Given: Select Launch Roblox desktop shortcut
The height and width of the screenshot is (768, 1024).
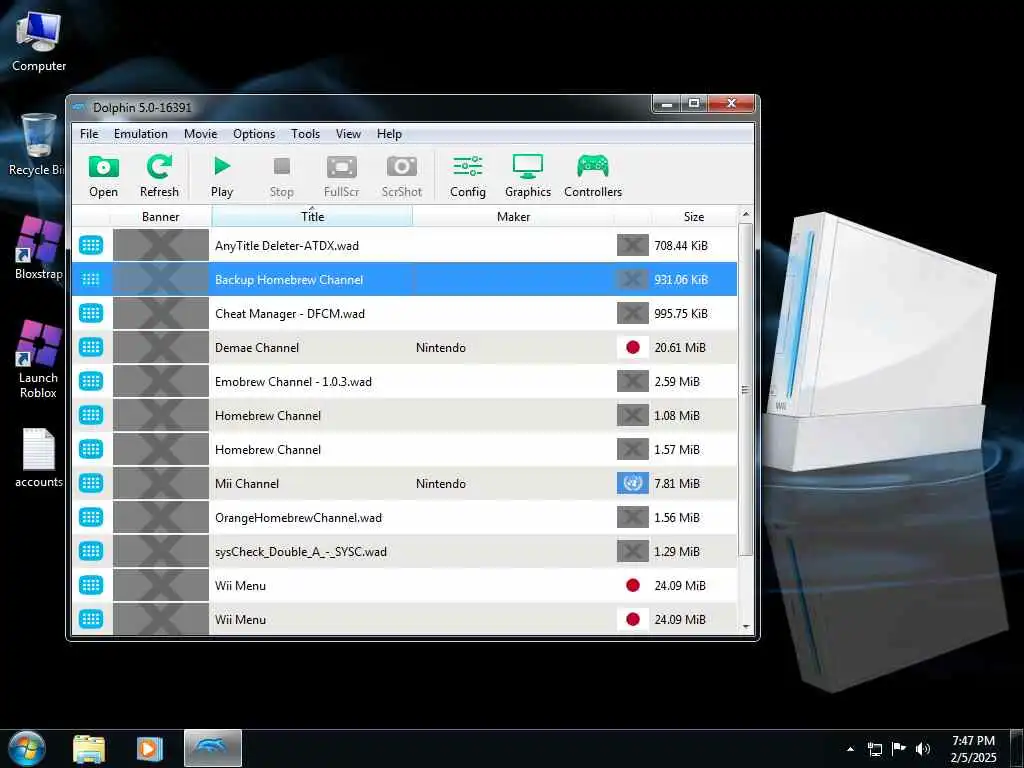Looking at the screenshot, I should pos(38,359).
